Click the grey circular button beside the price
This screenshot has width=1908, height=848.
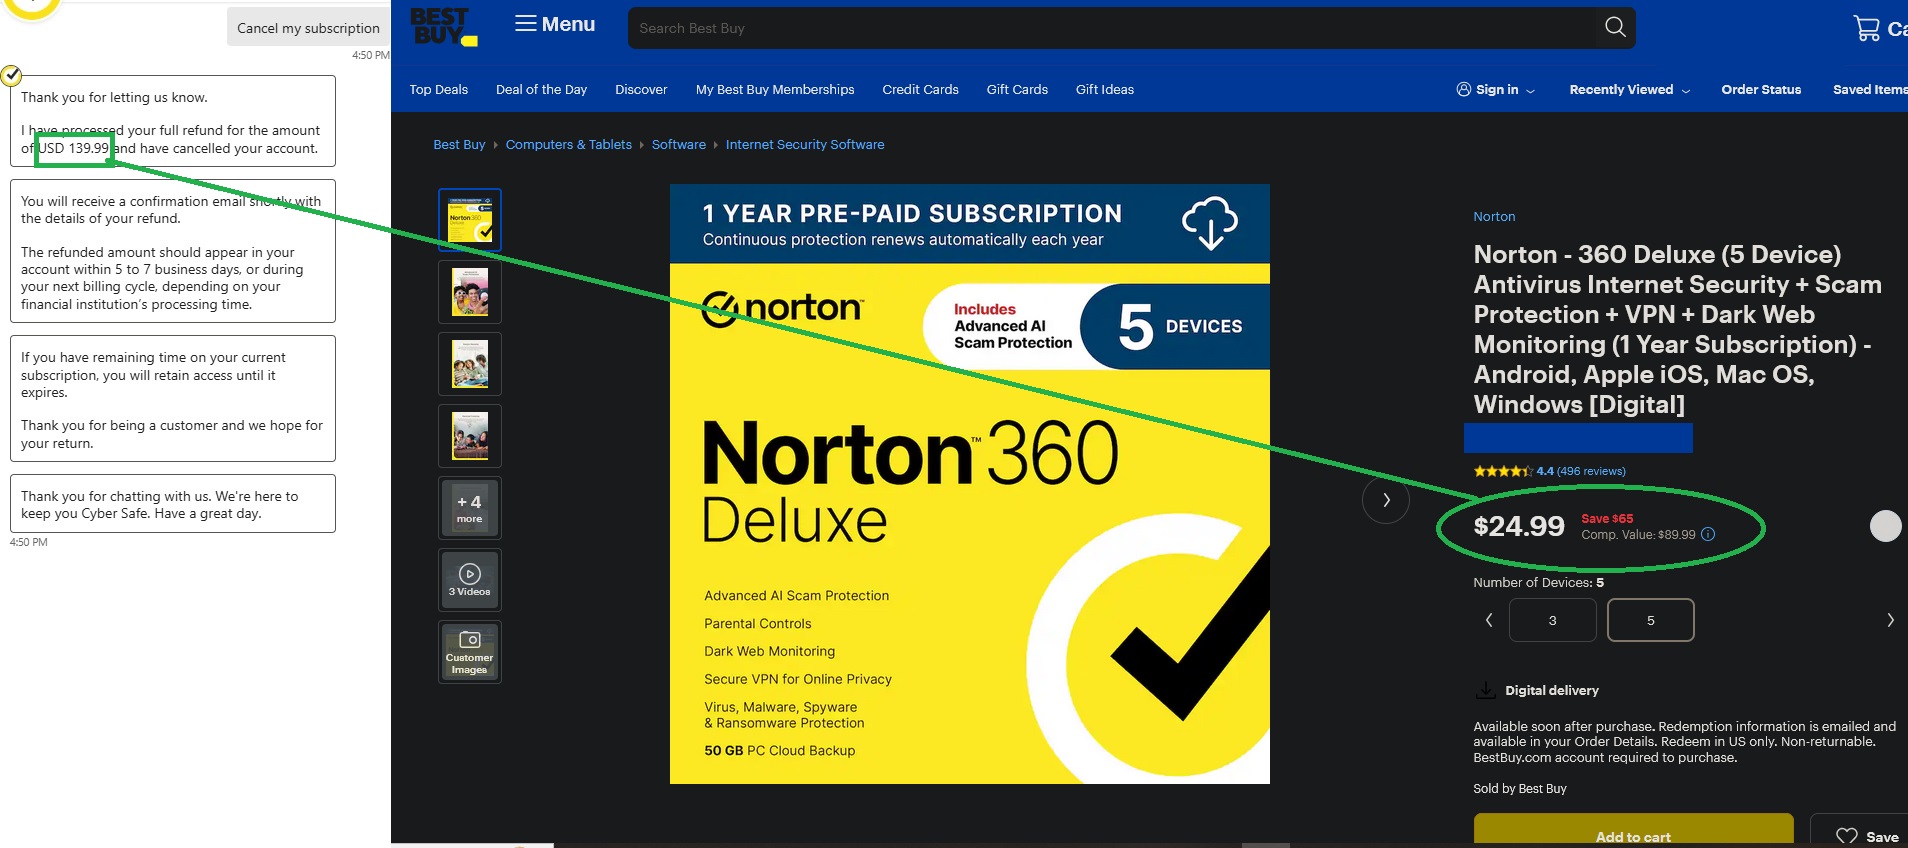point(1885,526)
